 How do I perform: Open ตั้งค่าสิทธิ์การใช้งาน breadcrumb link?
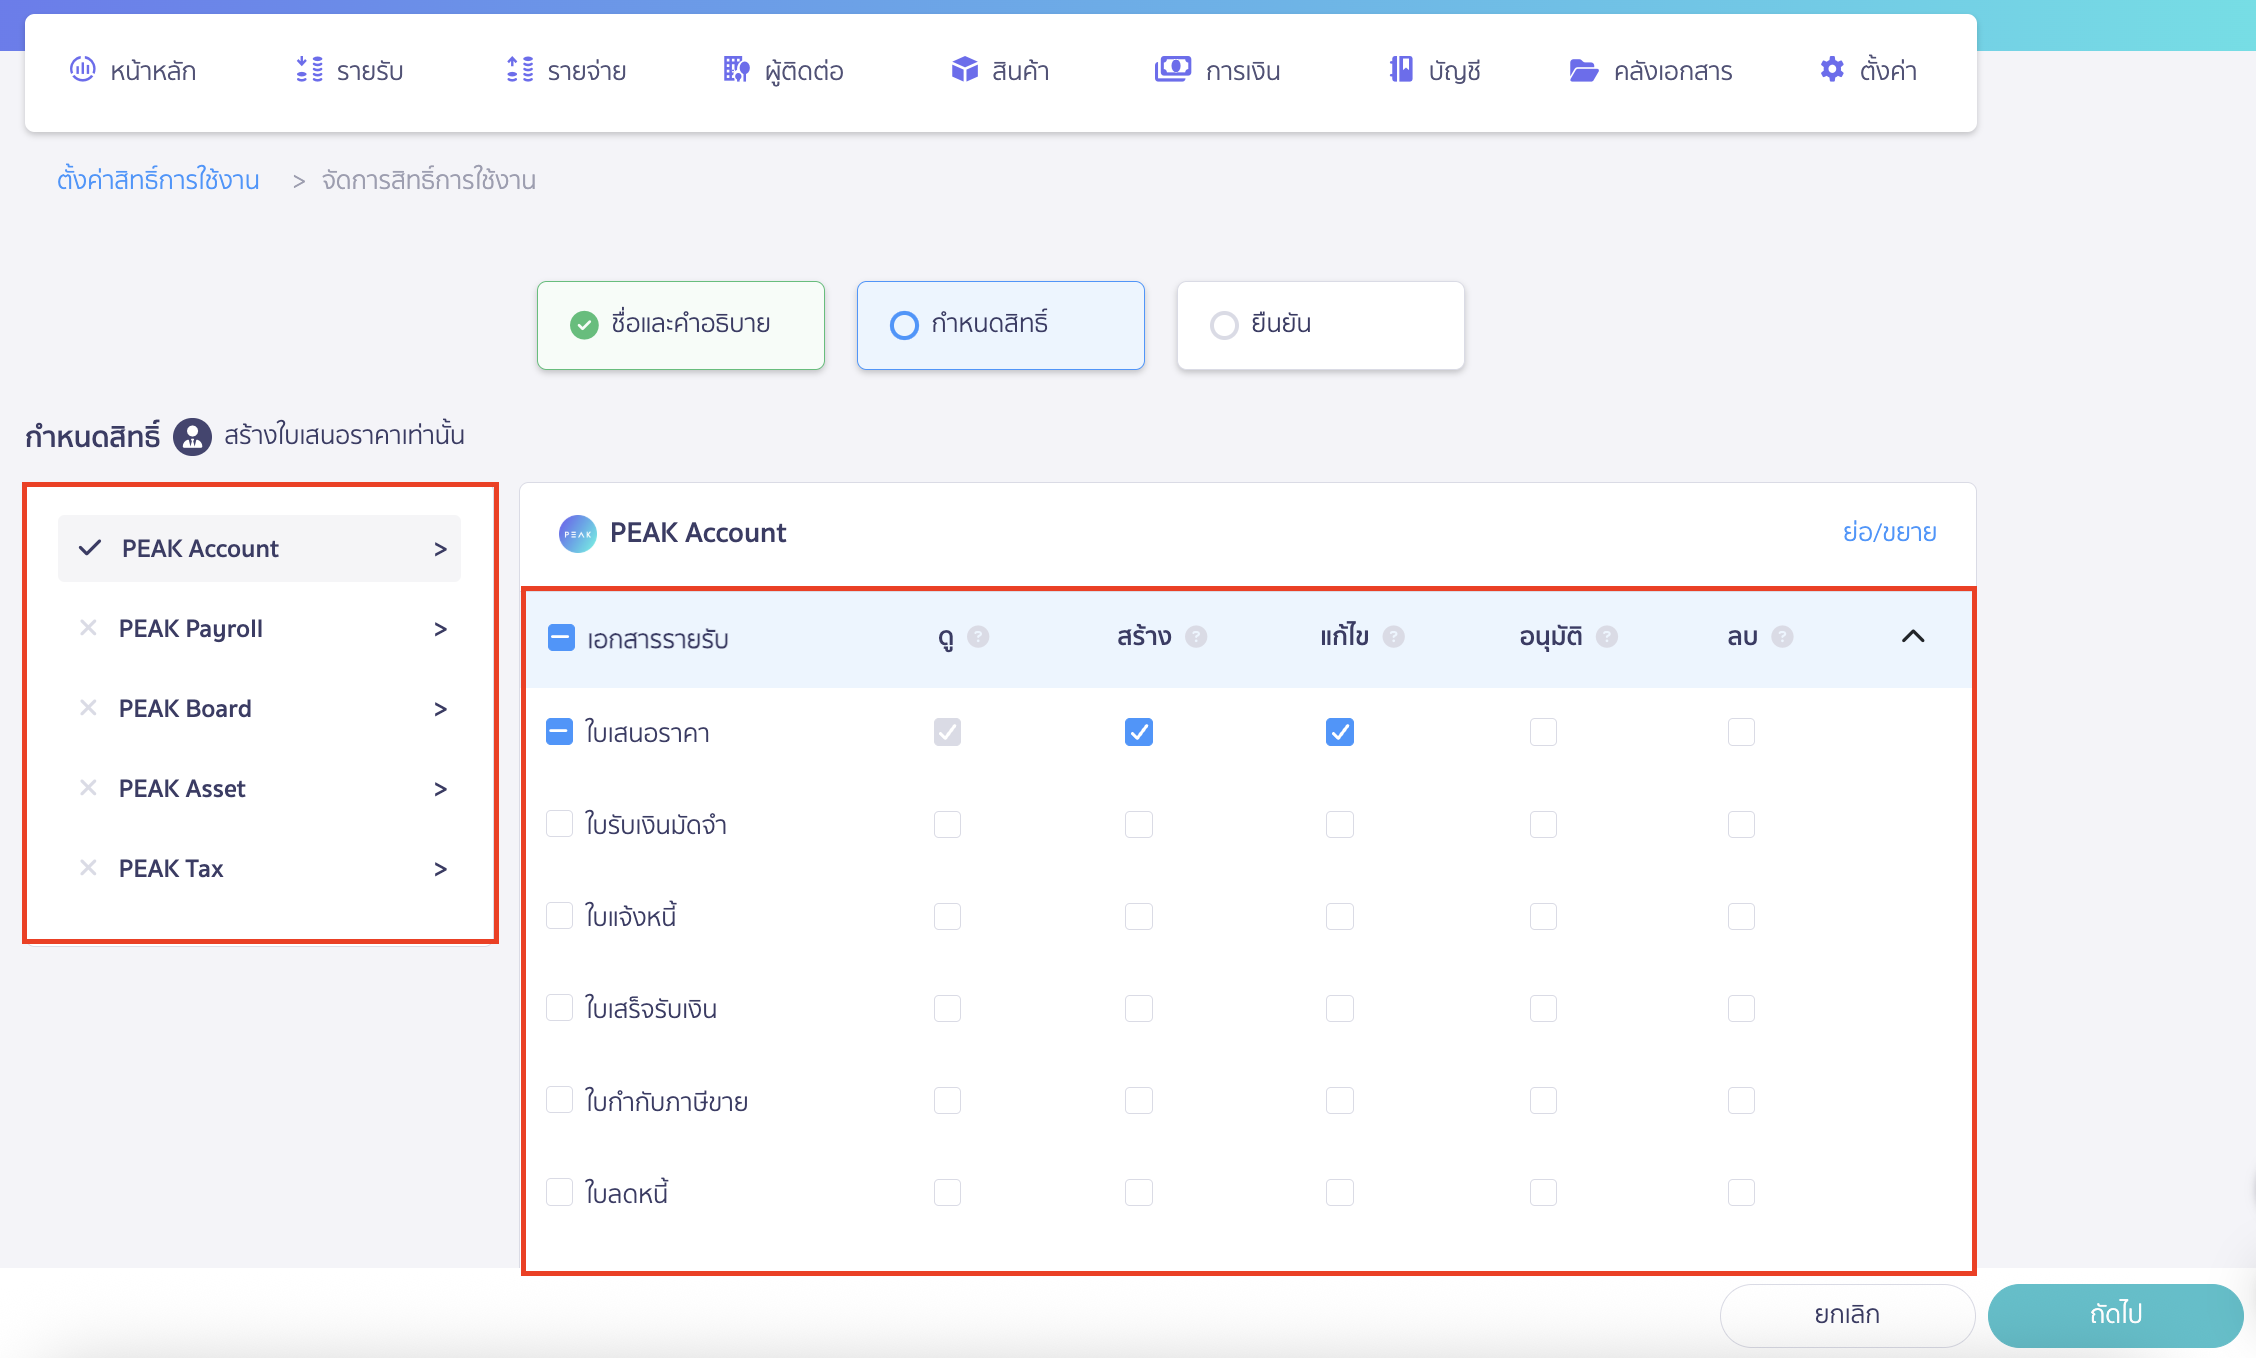click(157, 180)
